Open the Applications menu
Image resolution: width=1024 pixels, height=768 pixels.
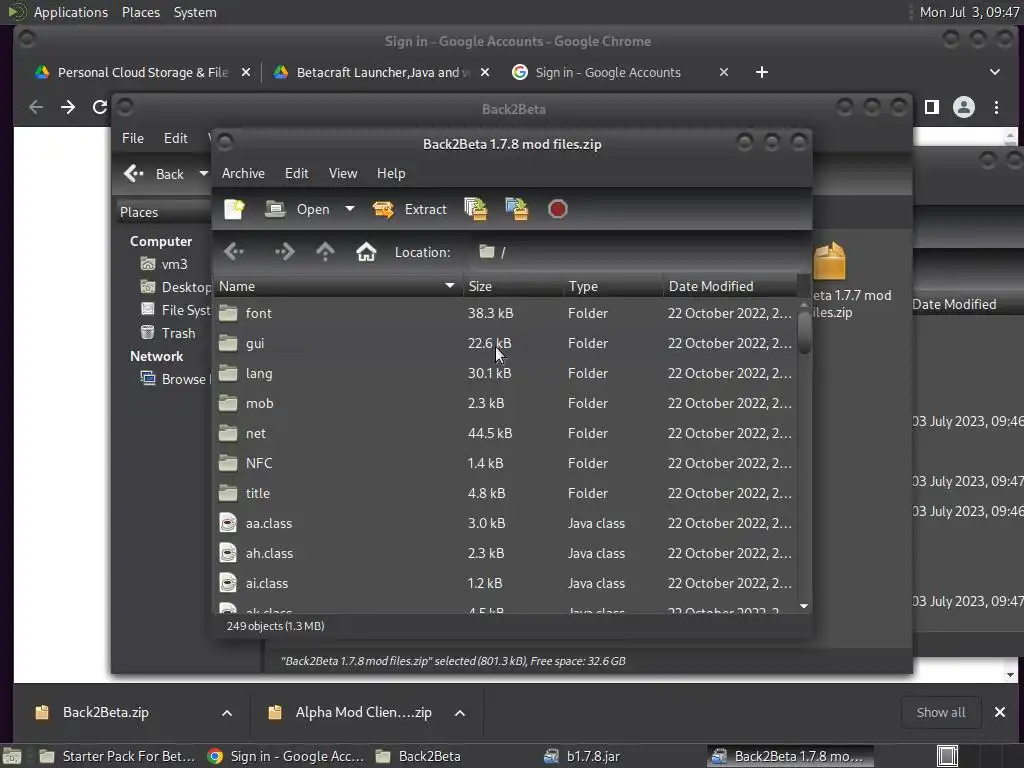point(71,12)
